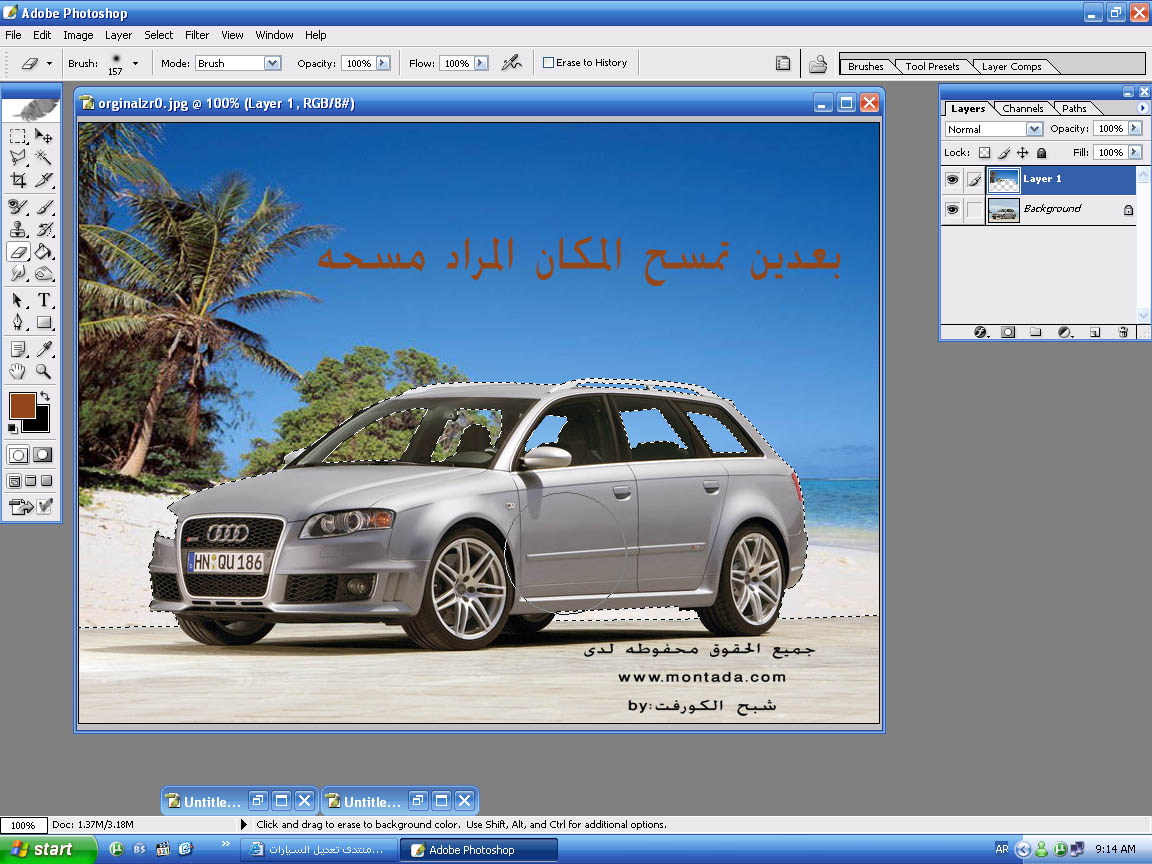The height and width of the screenshot is (864, 1152).
Task: Pick the History Brush tool
Action: click(x=43, y=229)
